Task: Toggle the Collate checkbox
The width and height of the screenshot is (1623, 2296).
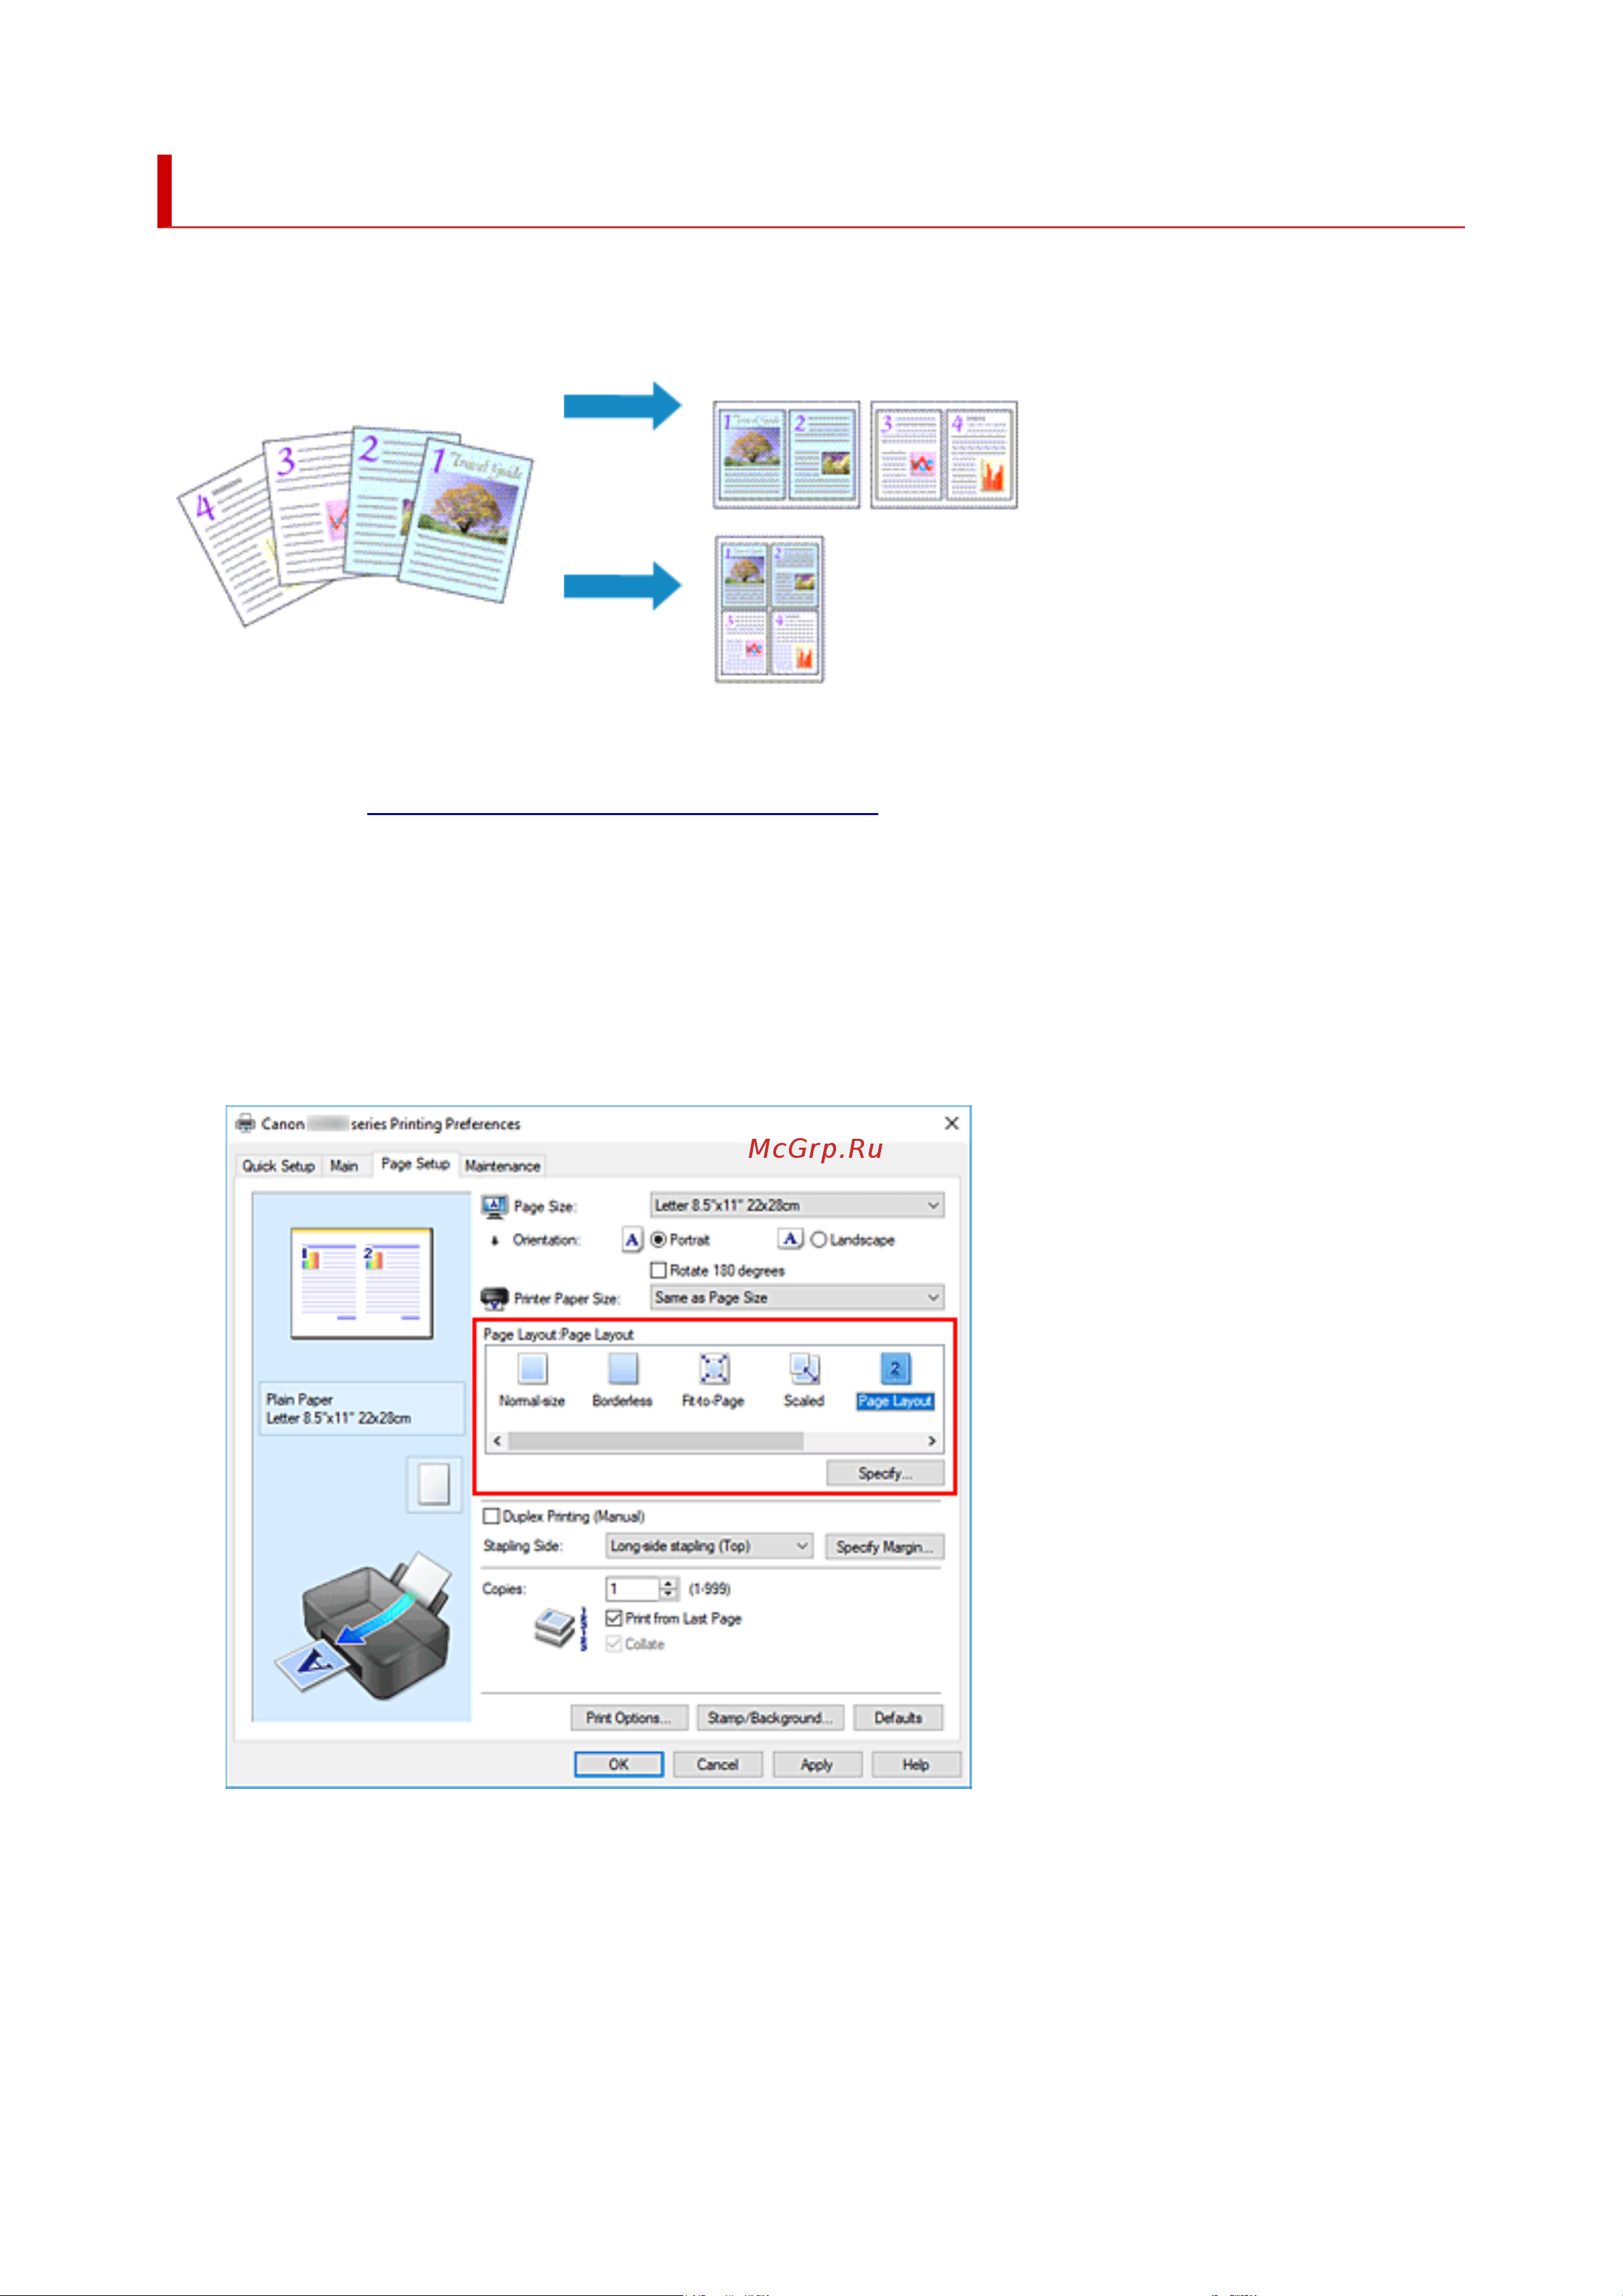Action: 614,1644
